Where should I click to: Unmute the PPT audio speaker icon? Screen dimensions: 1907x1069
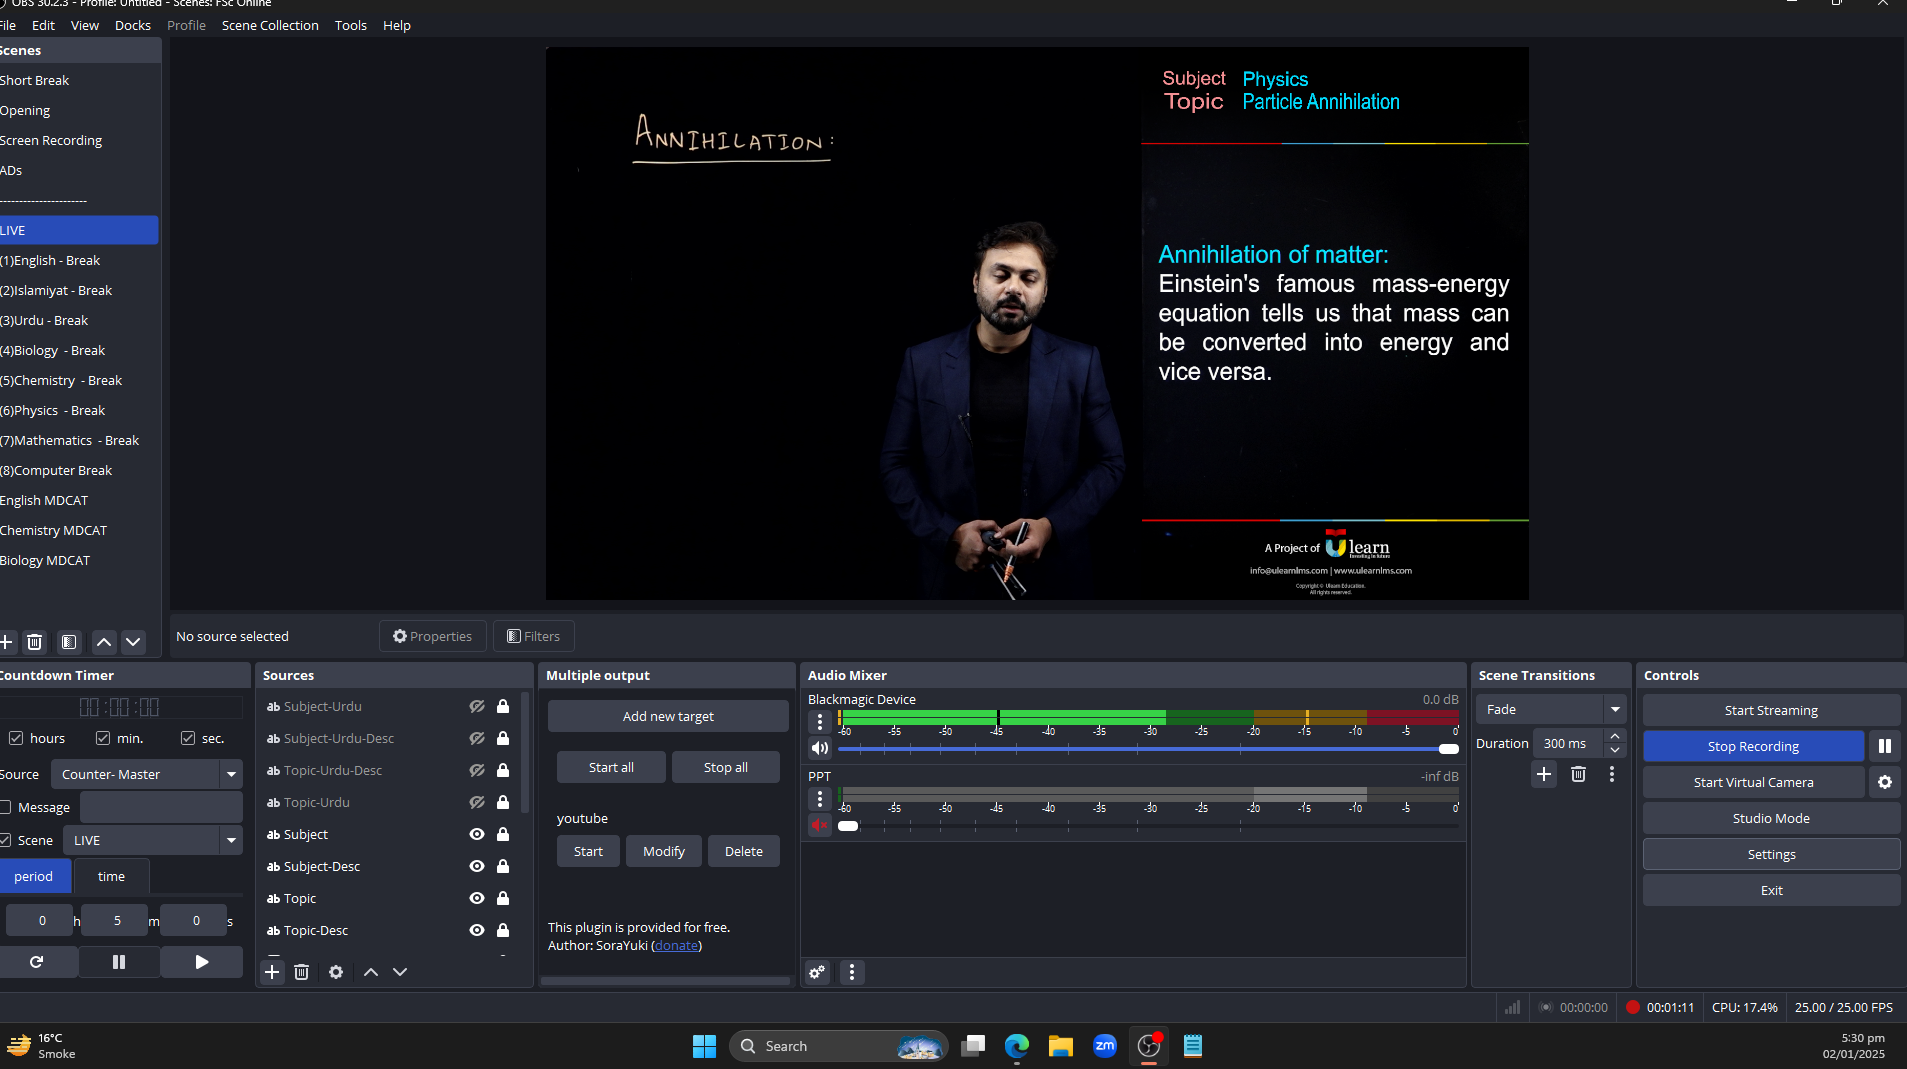click(820, 825)
